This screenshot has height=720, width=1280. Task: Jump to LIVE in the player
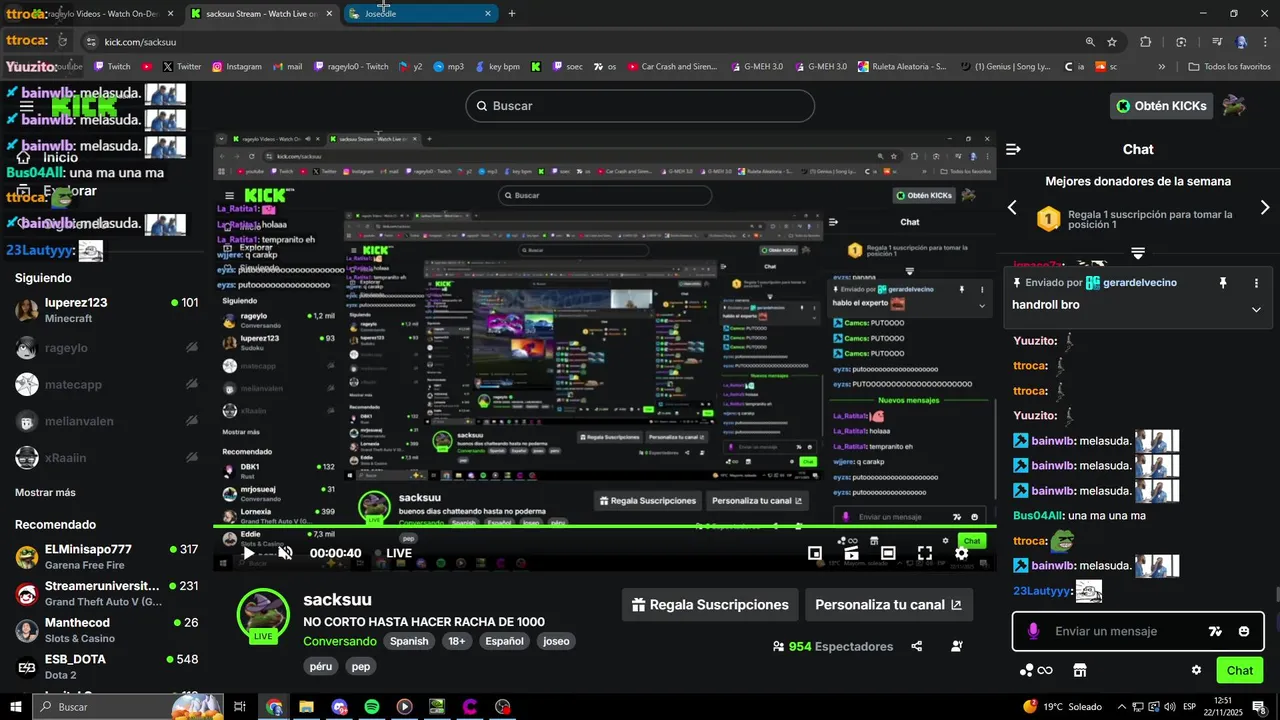399,553
